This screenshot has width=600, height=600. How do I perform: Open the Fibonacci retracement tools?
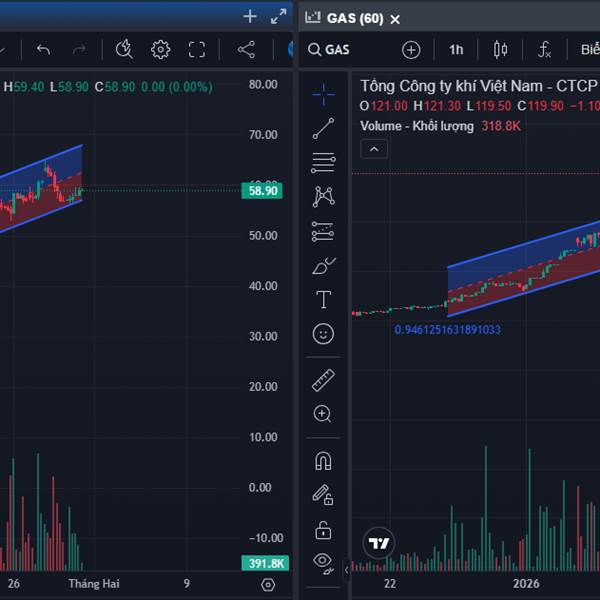(x=323, y=162)
